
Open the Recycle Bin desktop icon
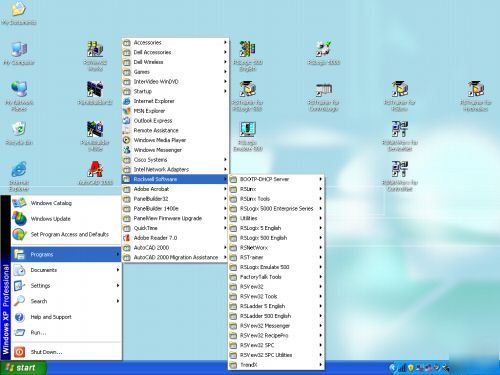(19, 133)
